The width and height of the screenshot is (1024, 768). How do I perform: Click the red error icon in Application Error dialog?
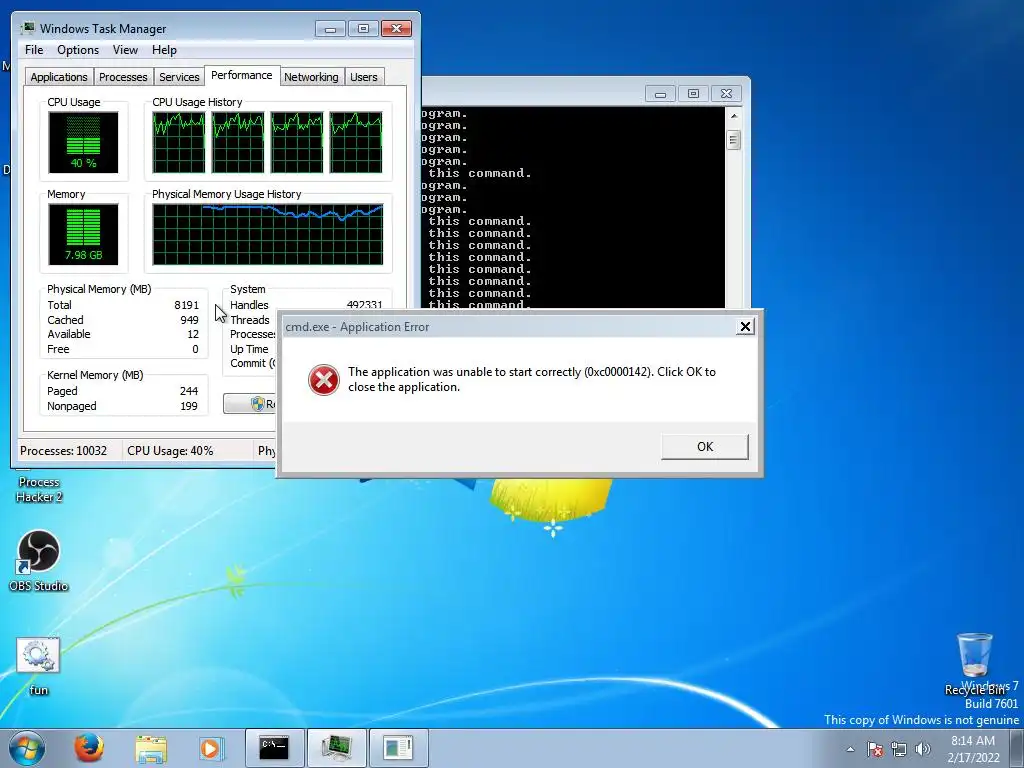tap(324, 379)
